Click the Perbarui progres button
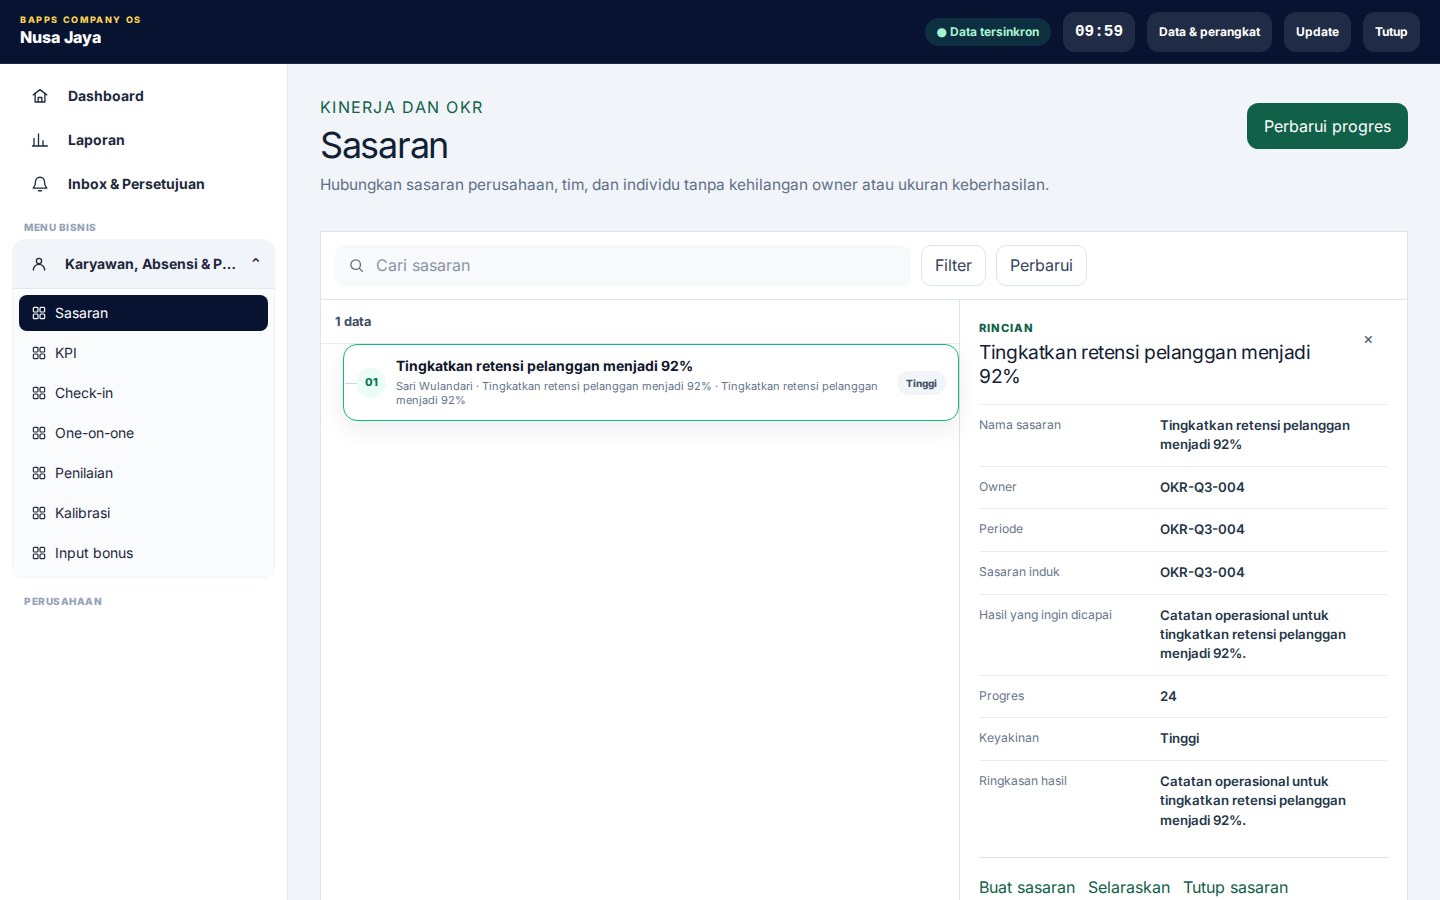Image resolution: width=1440 pixels, height=900 pixels. click(1327, 126)
